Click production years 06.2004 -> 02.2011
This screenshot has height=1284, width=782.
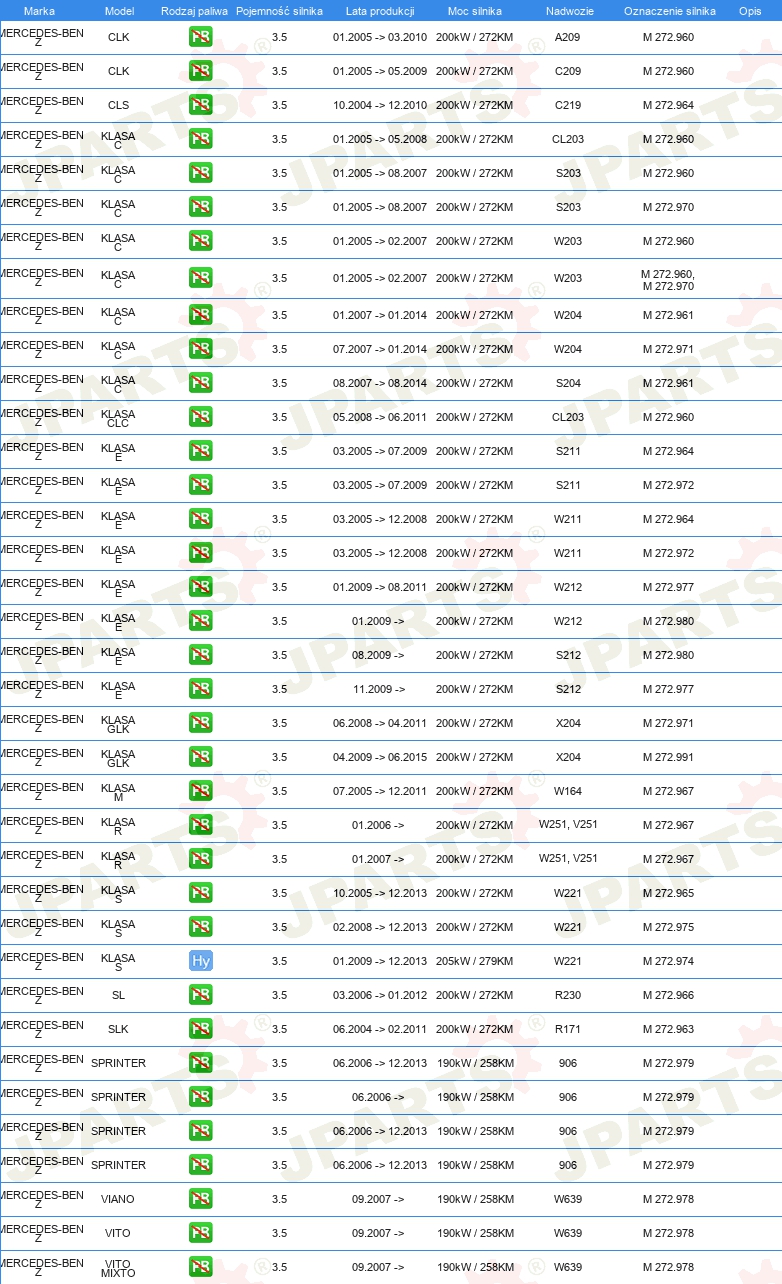click(x=380, y=1029)
